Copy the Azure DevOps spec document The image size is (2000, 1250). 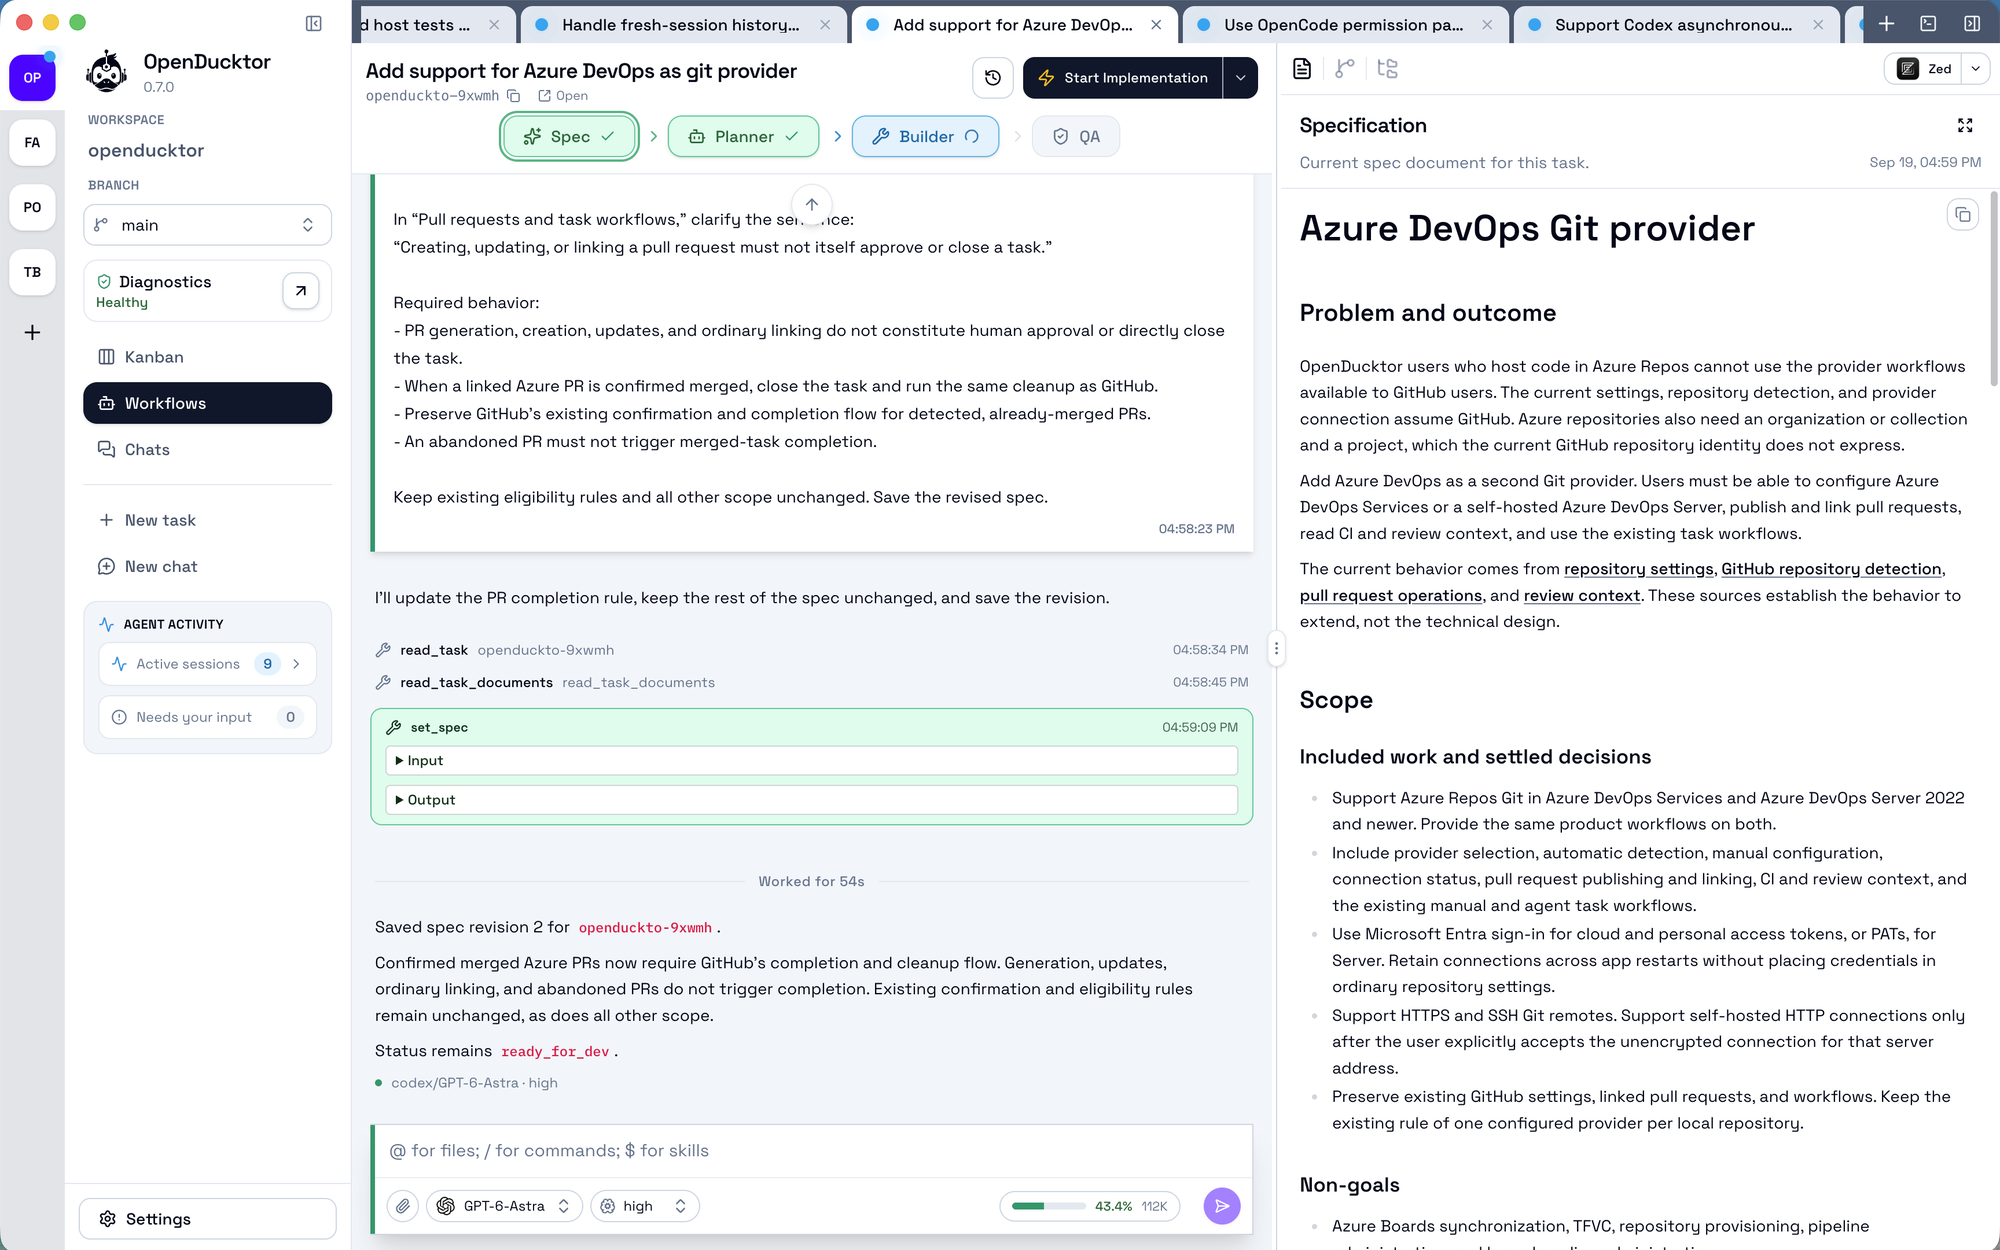[1963, 215]
